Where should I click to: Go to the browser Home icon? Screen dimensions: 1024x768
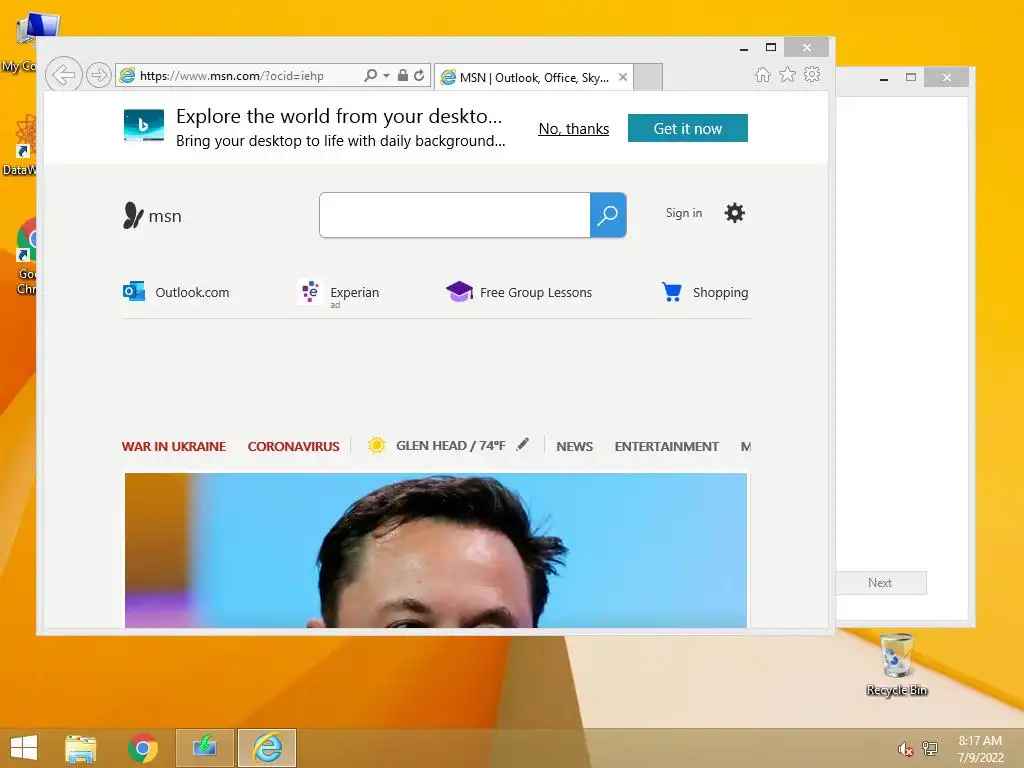(x=763, y=74)
